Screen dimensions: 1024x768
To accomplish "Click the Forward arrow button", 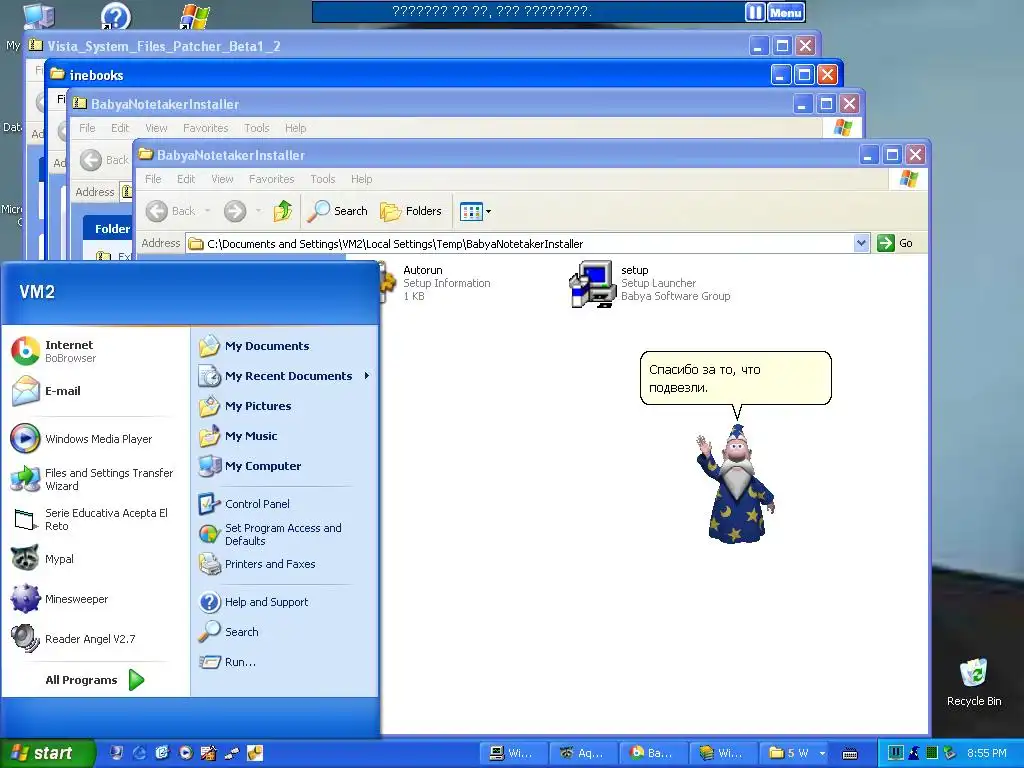I will click(235, 211).
